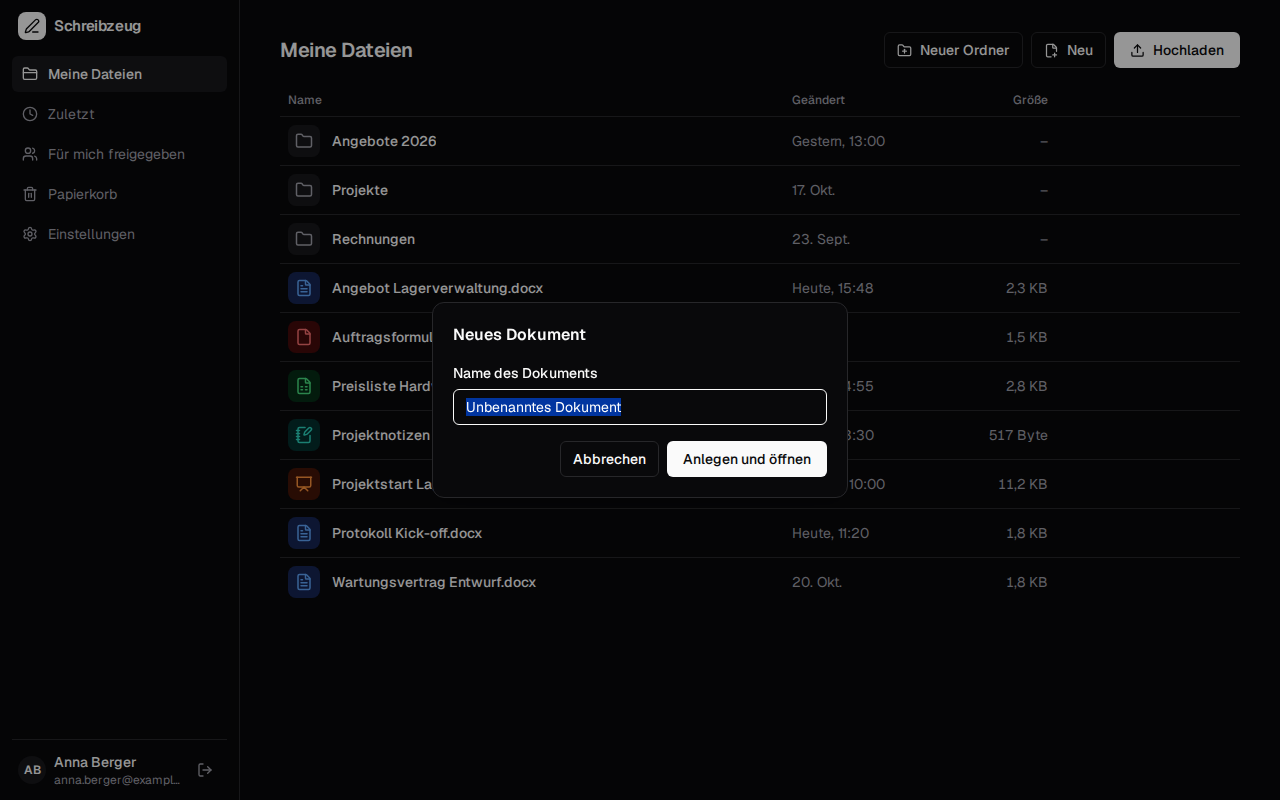The image size is (1280, 800).
Task: Click the orange Projektstart presentation icon
Action: 304,484
